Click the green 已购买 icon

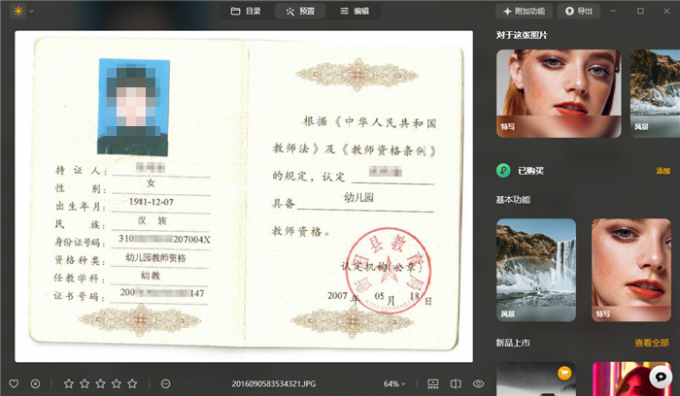point(503,170)
